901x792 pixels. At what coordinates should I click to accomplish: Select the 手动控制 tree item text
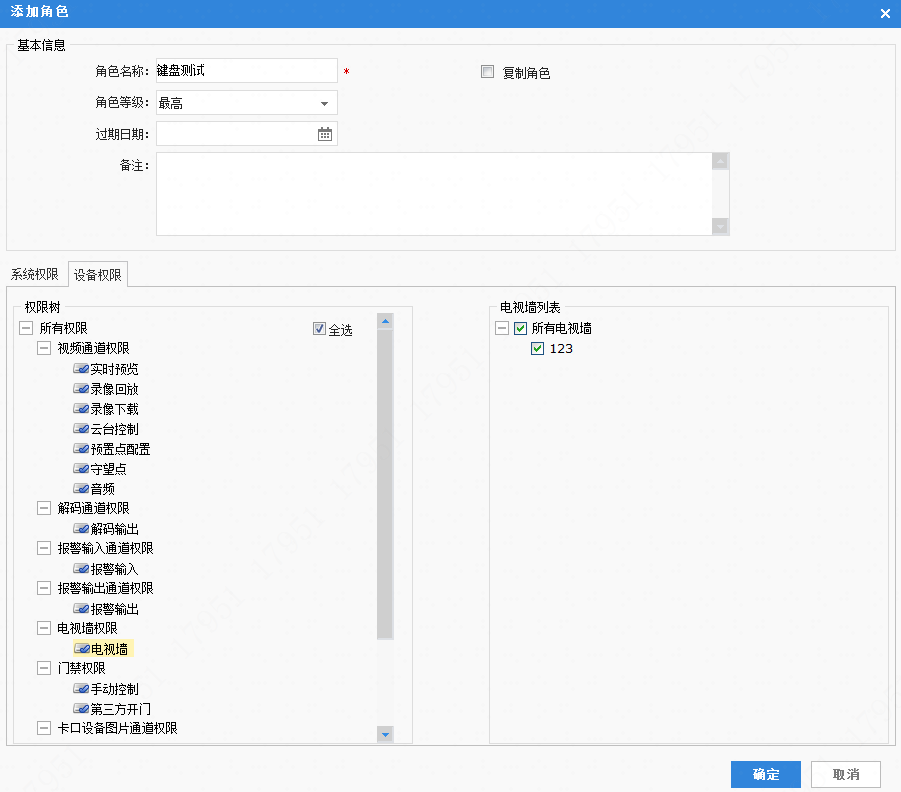114,689
